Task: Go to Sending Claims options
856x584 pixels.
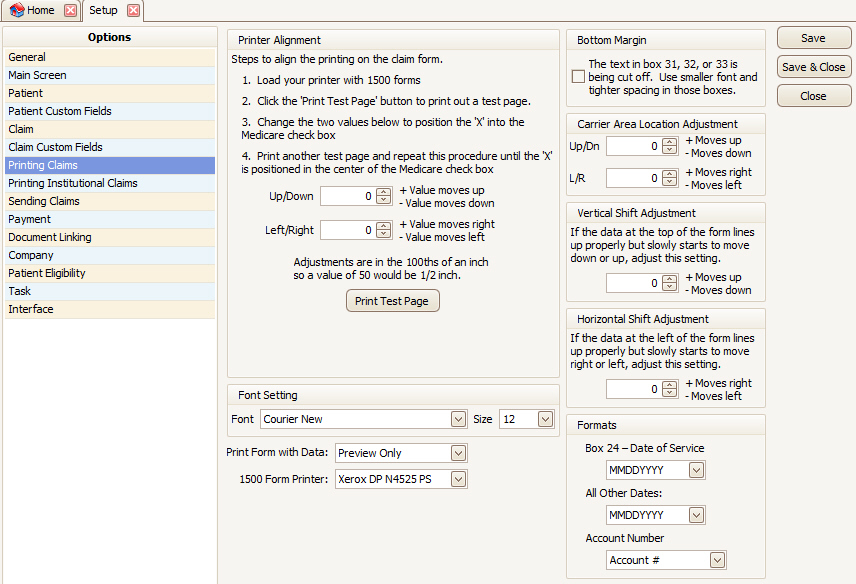Action: (110, 201)
